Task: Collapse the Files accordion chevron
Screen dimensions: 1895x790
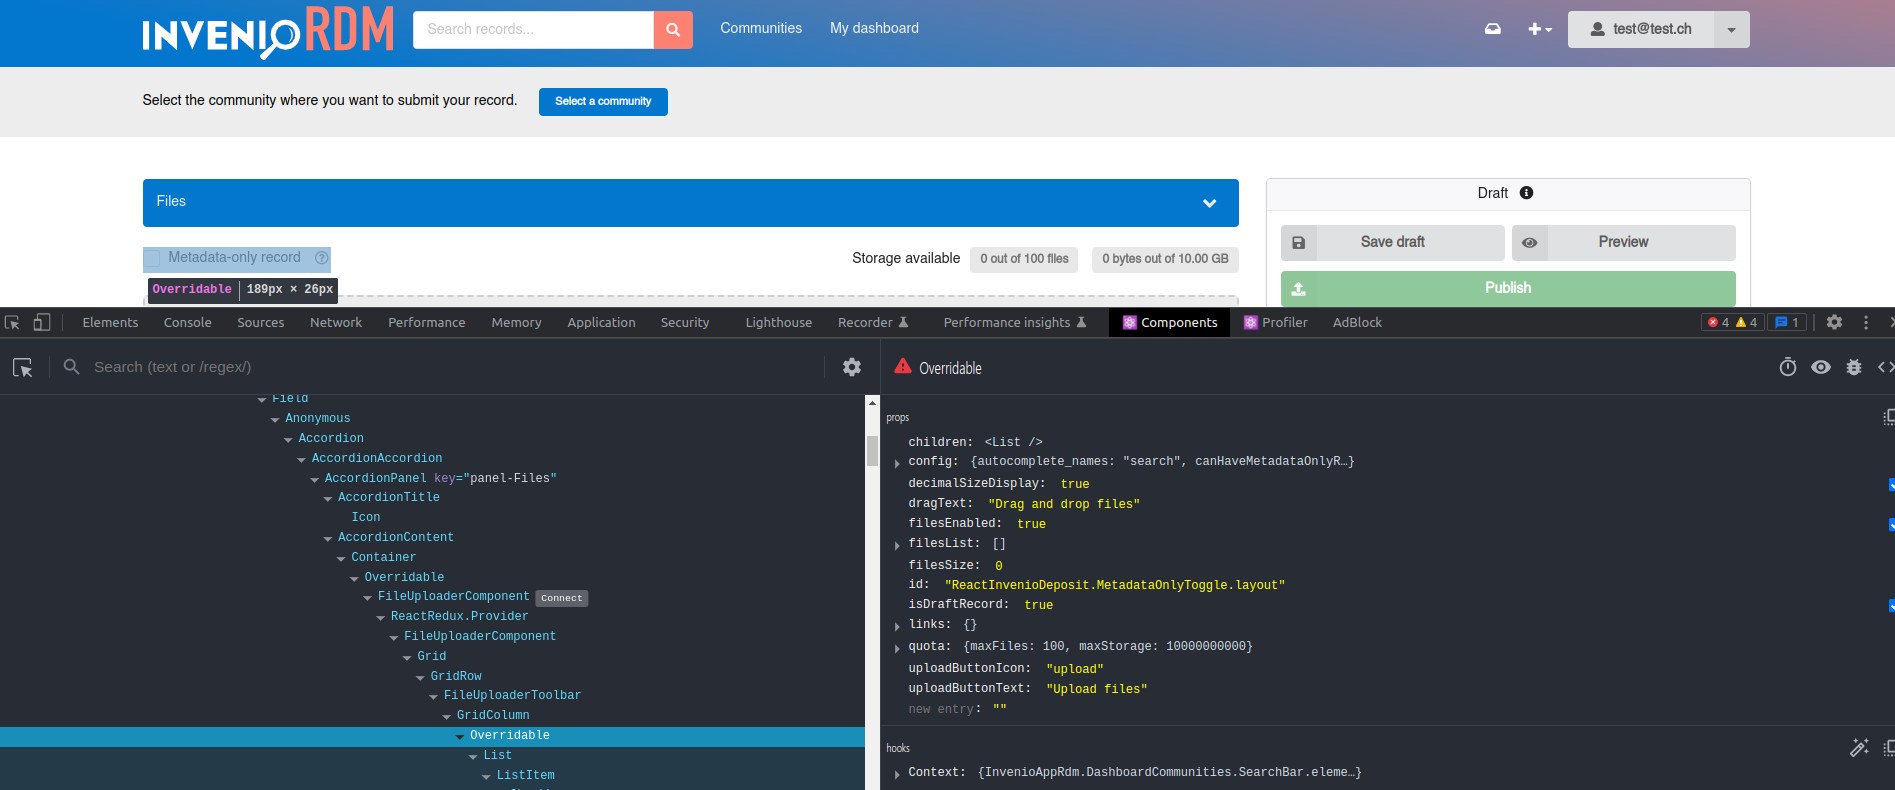Action: tap(1209, 203)
